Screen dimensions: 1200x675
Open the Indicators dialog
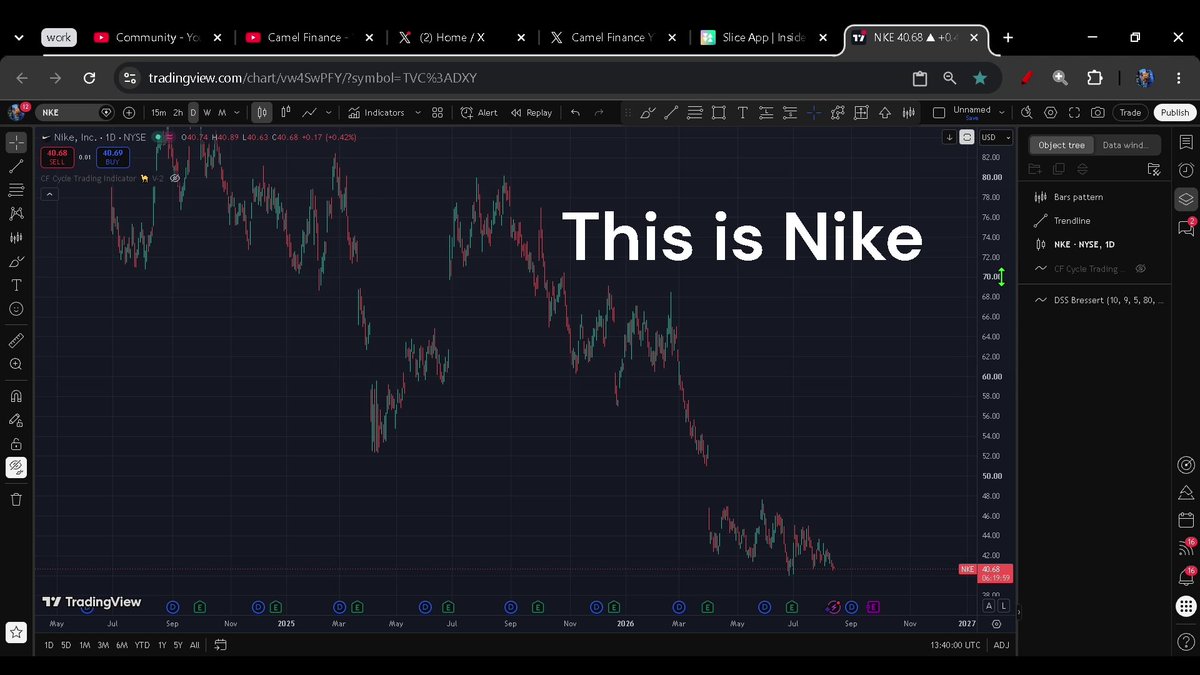tap(377, 113)
